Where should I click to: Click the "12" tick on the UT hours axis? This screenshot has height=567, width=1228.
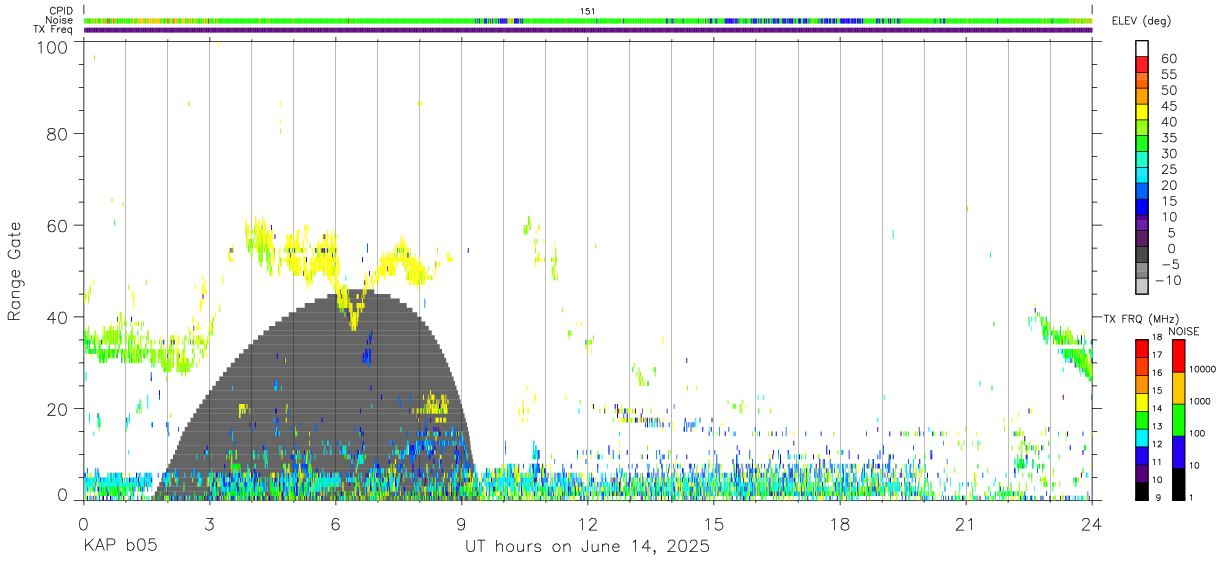point(587,524)
